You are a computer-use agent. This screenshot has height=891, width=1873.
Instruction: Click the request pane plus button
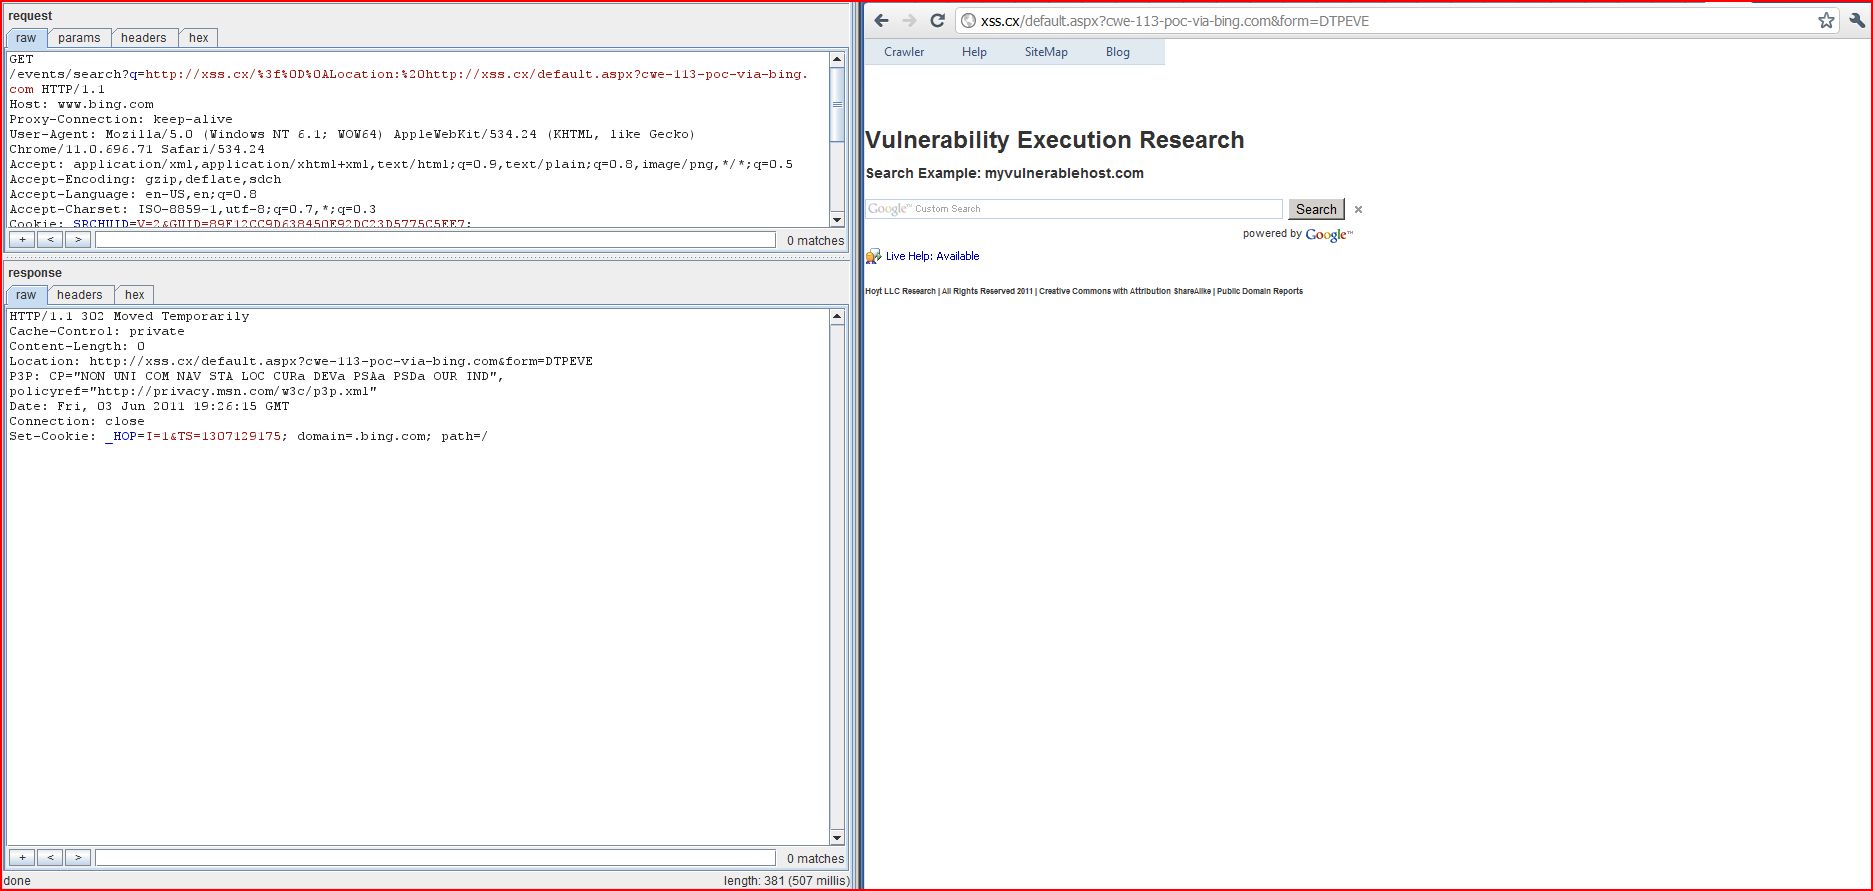(22, 240)
